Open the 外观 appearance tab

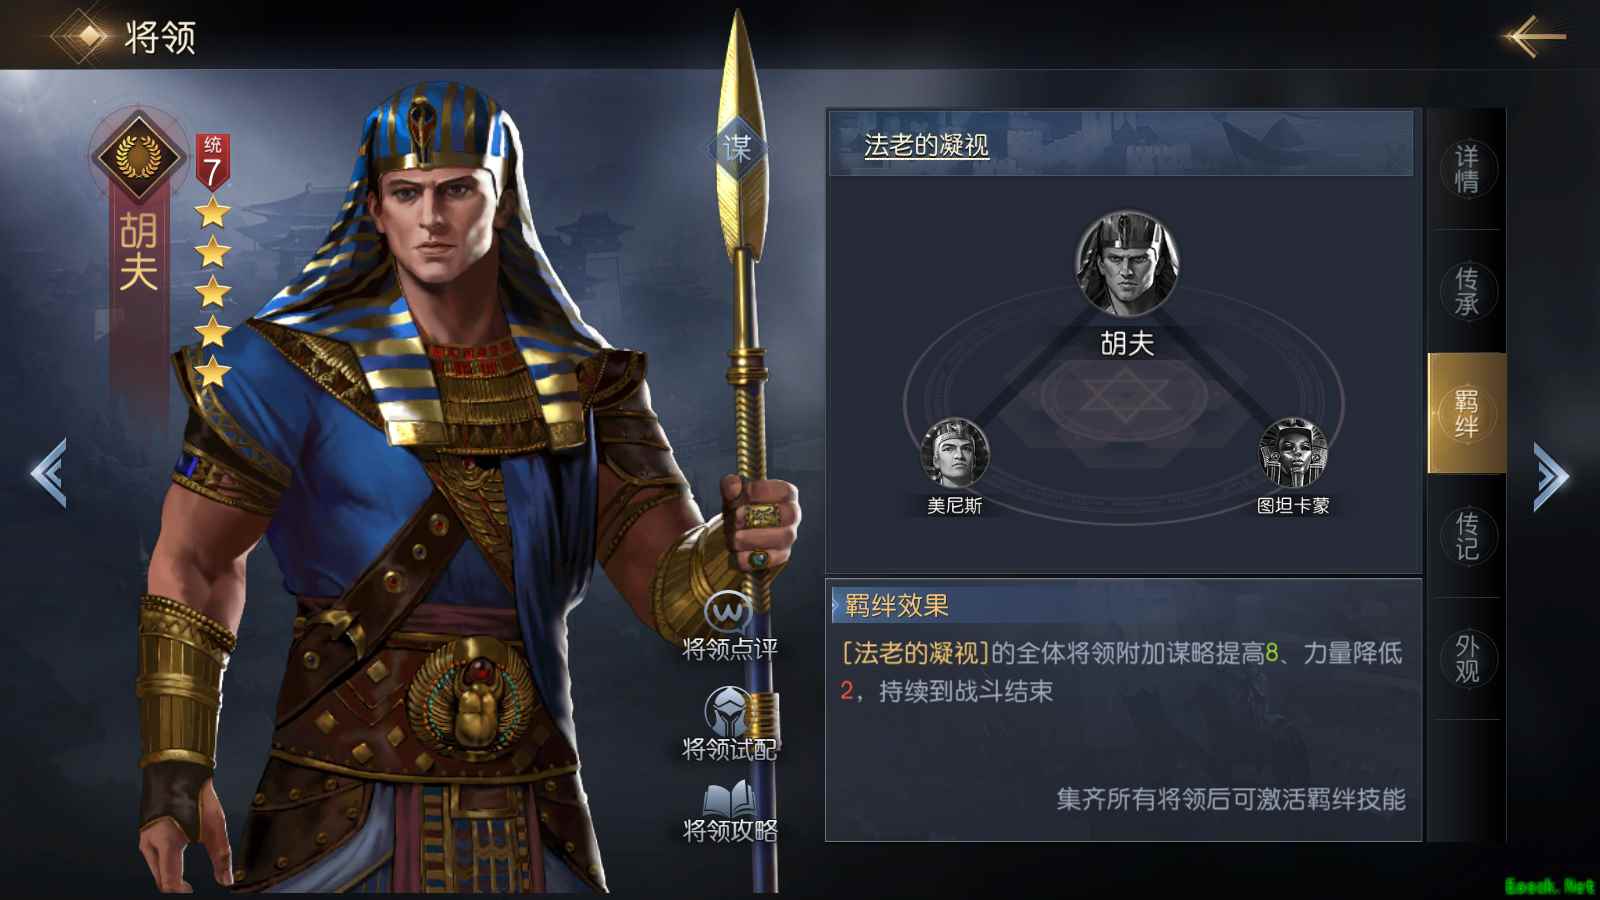coord(1467,658)
